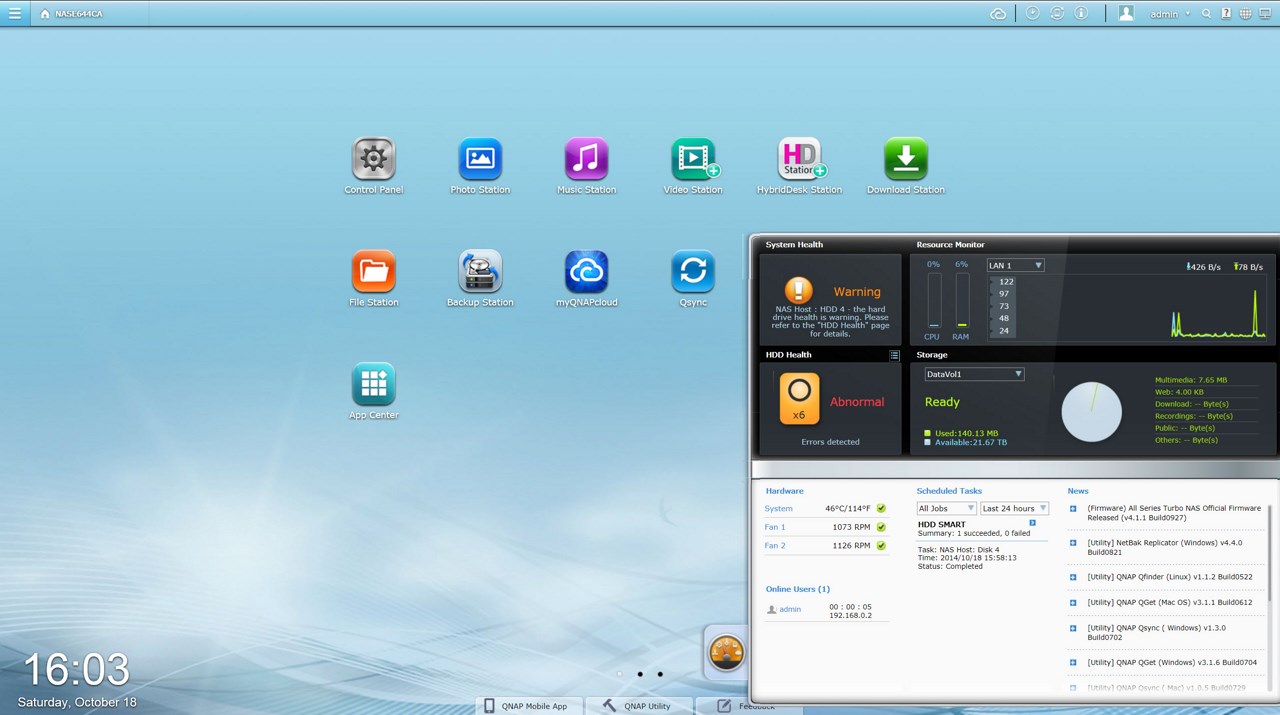Open the All Jobs filter dropdown
The width and height of the screenshot is (1280, 715).
[x=946, y=508]
